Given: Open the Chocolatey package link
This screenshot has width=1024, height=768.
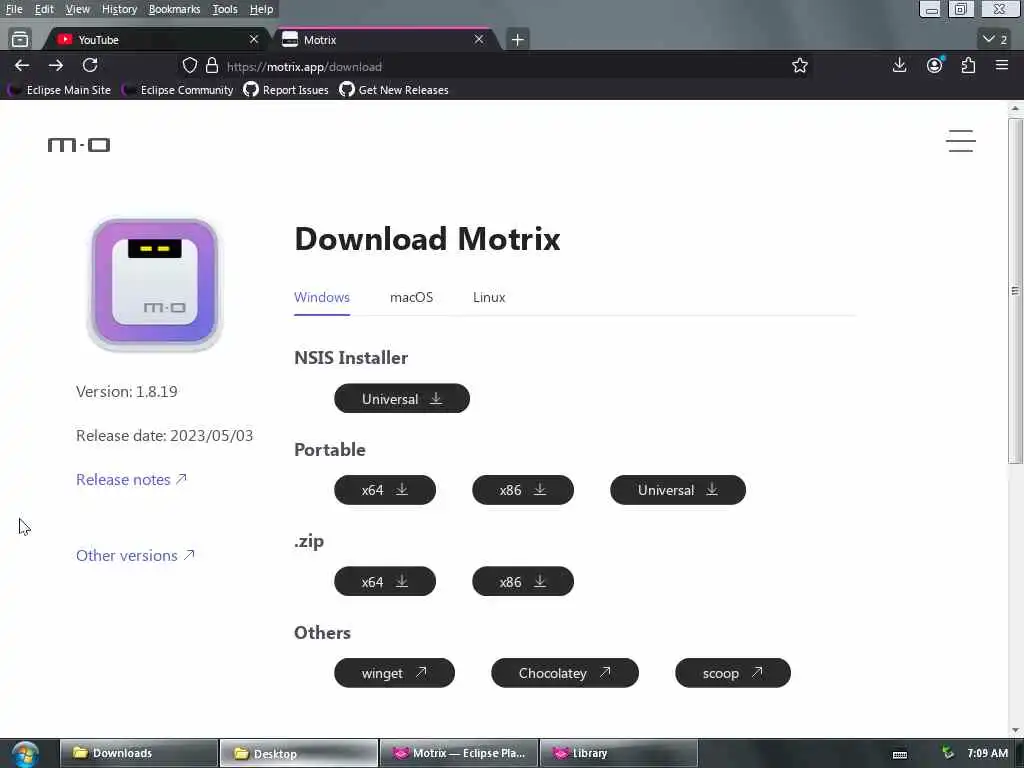Looking at the screenshot, I should [x=565, y=673].
